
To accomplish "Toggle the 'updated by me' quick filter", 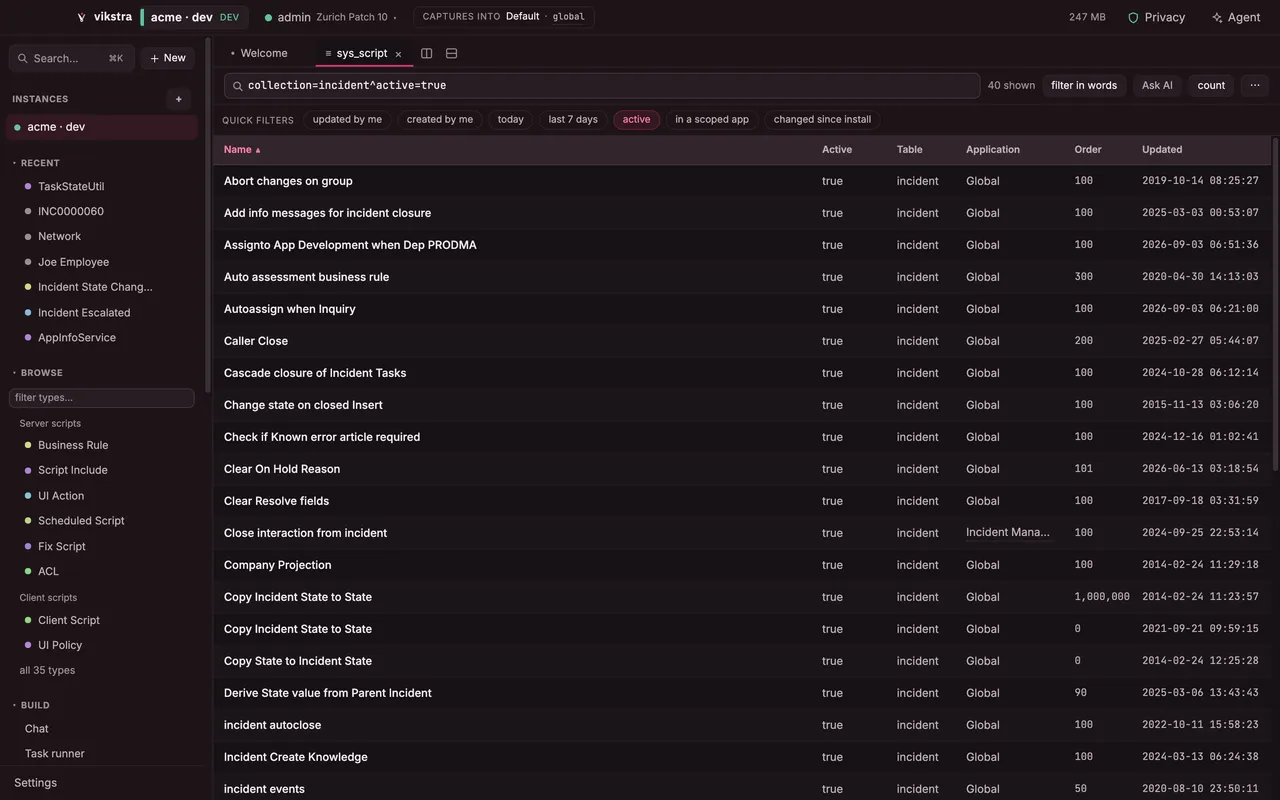I will (x=347, y=119).
